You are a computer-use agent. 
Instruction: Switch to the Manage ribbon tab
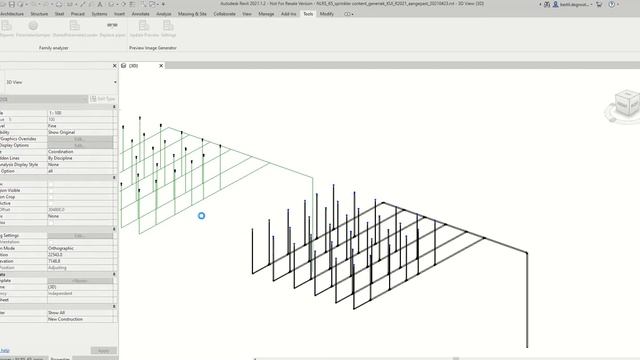[x=266, y=14]
